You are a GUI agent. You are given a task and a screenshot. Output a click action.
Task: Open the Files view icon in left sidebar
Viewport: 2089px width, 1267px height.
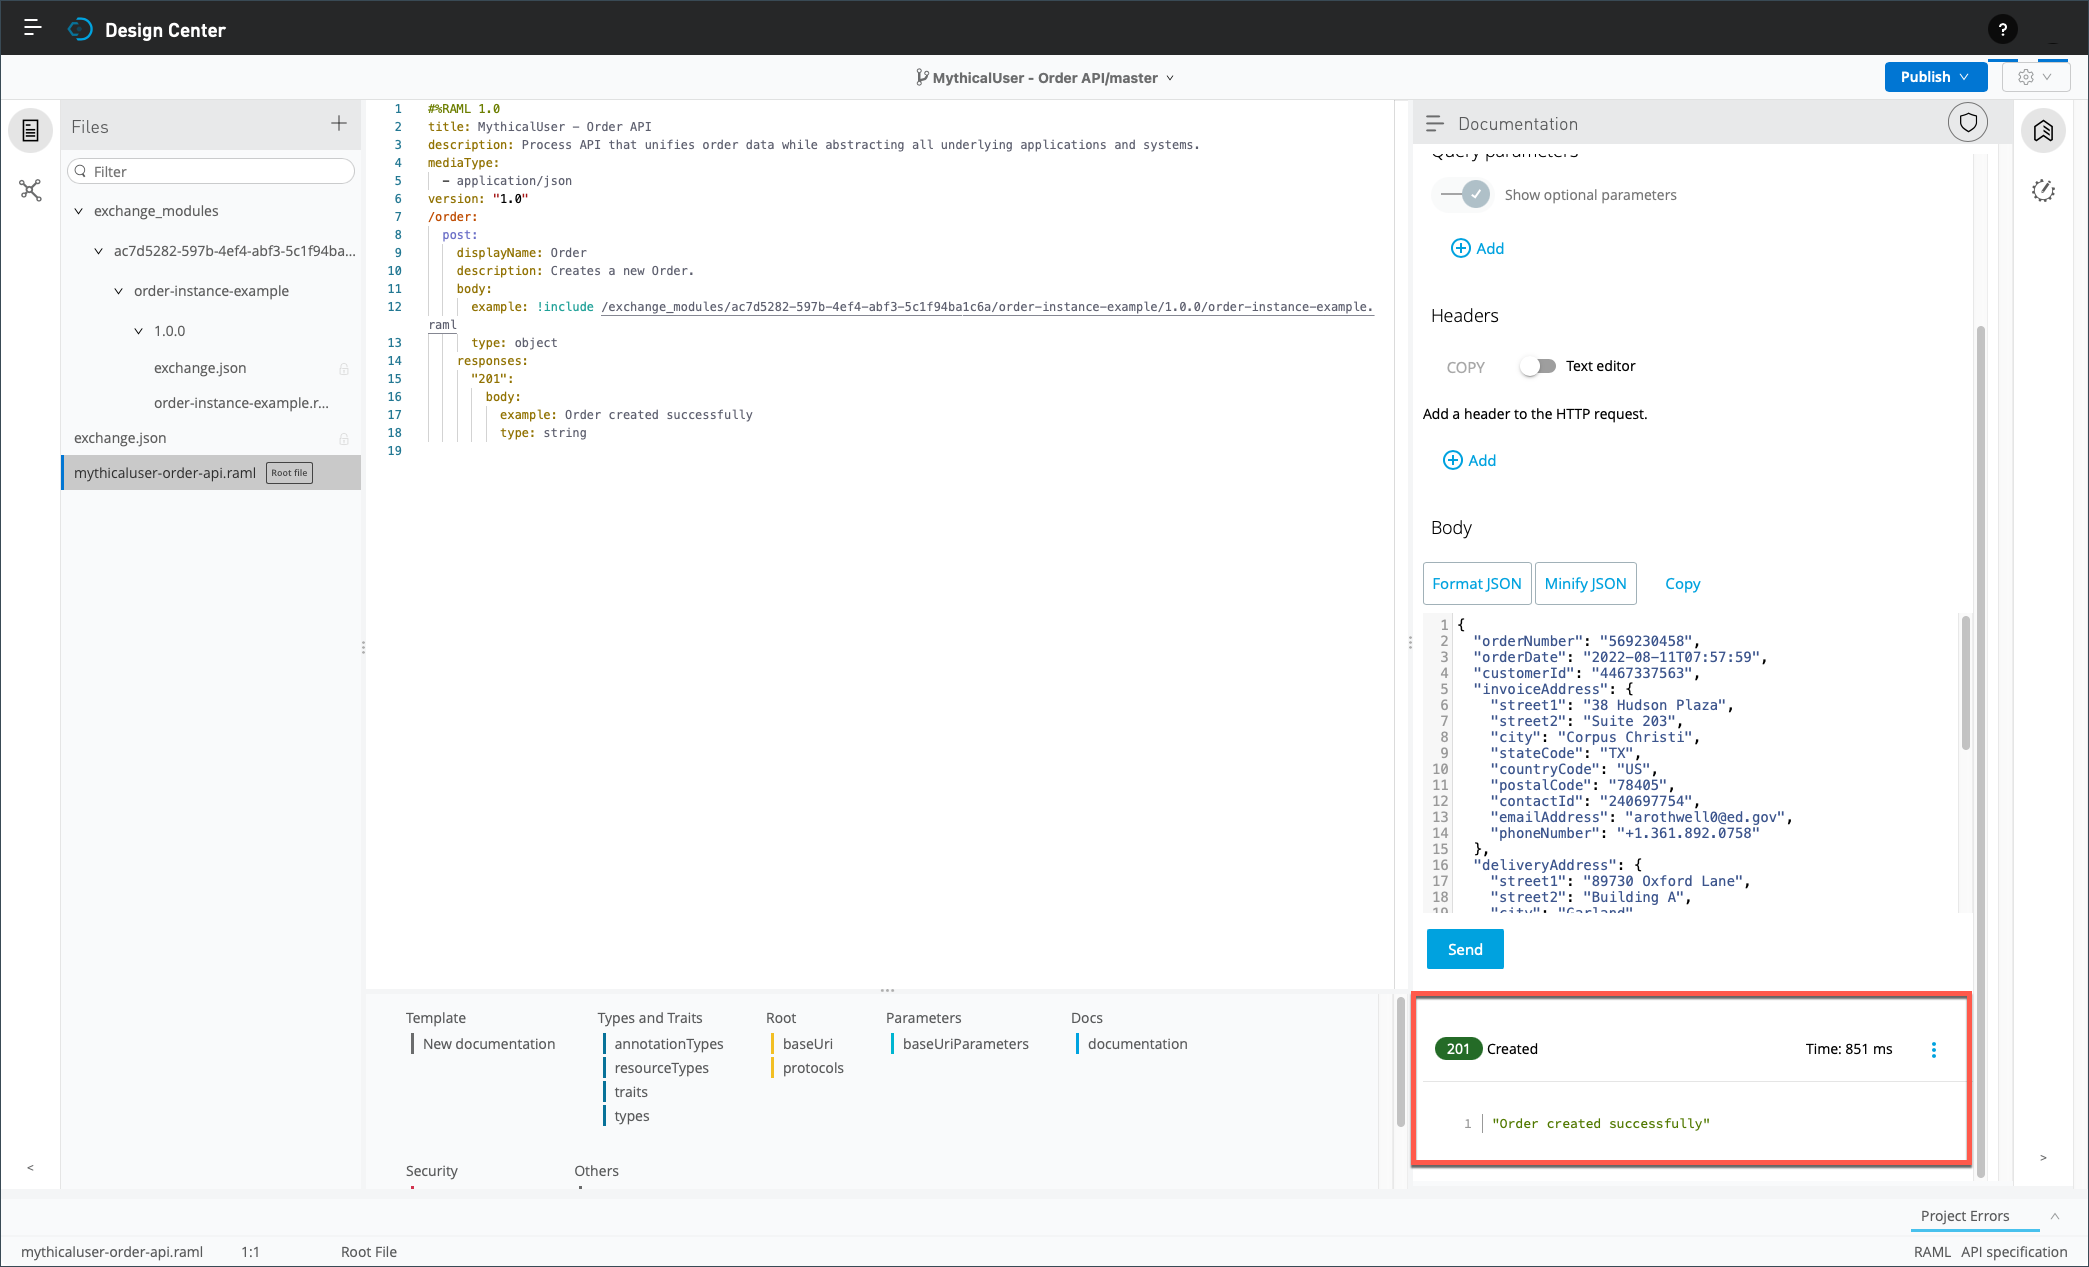[31, 130]
